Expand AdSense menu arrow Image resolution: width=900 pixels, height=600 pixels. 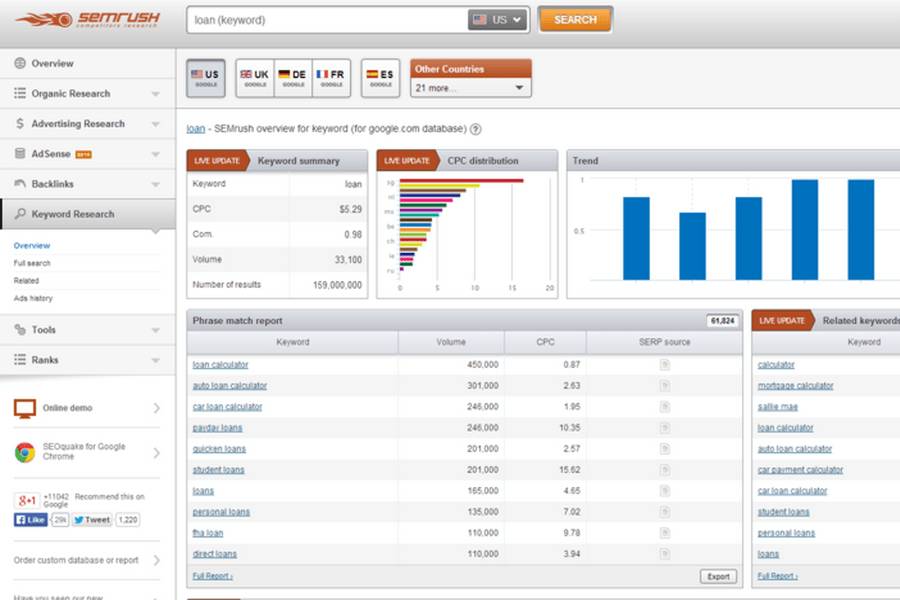coord(156,154)
